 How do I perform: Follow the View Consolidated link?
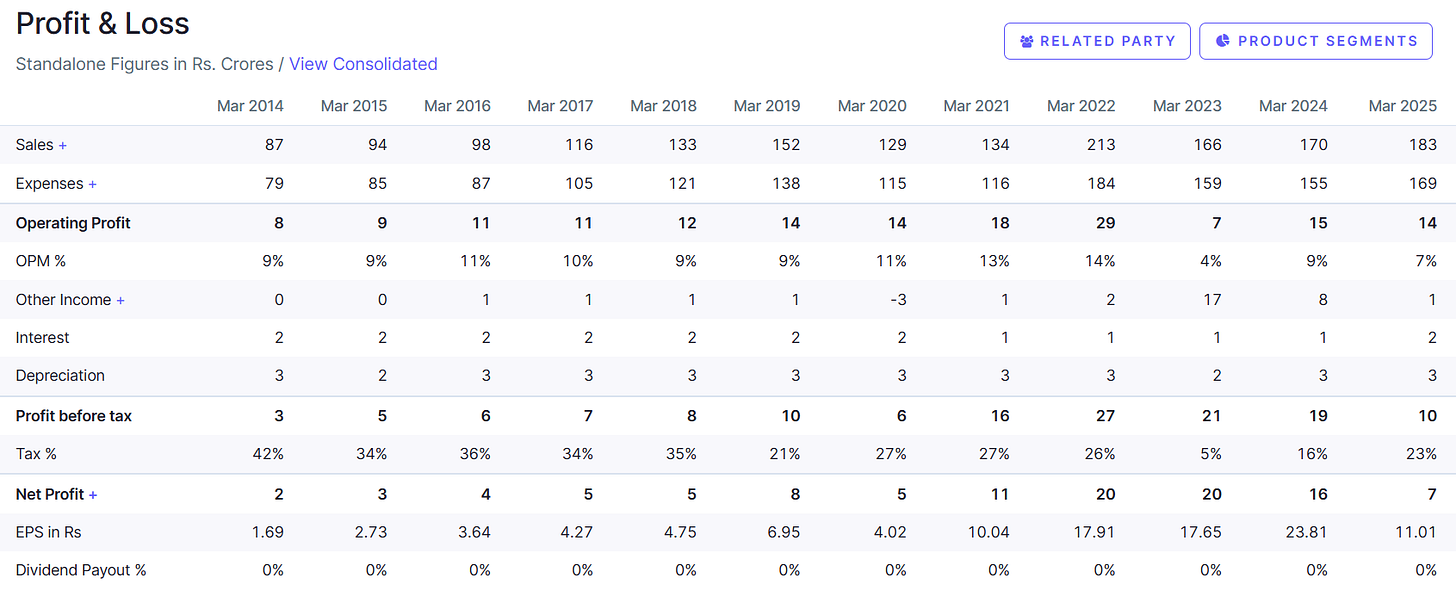pos(363,64)
